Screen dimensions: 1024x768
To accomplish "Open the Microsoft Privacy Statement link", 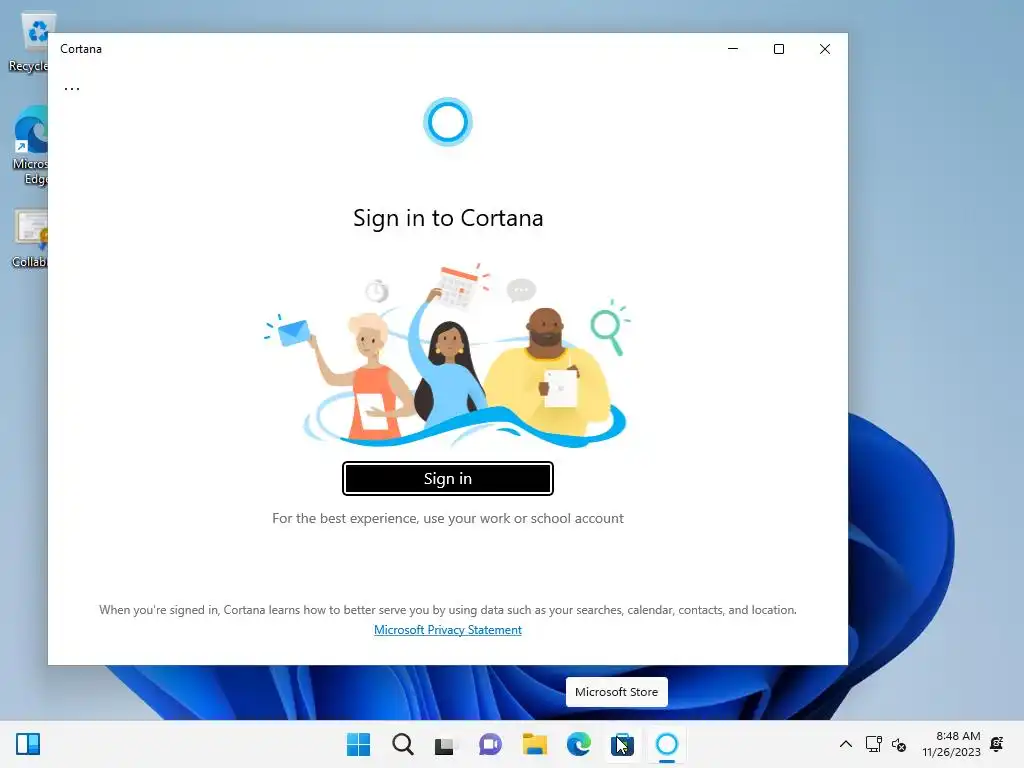I will tap(447, 630).
